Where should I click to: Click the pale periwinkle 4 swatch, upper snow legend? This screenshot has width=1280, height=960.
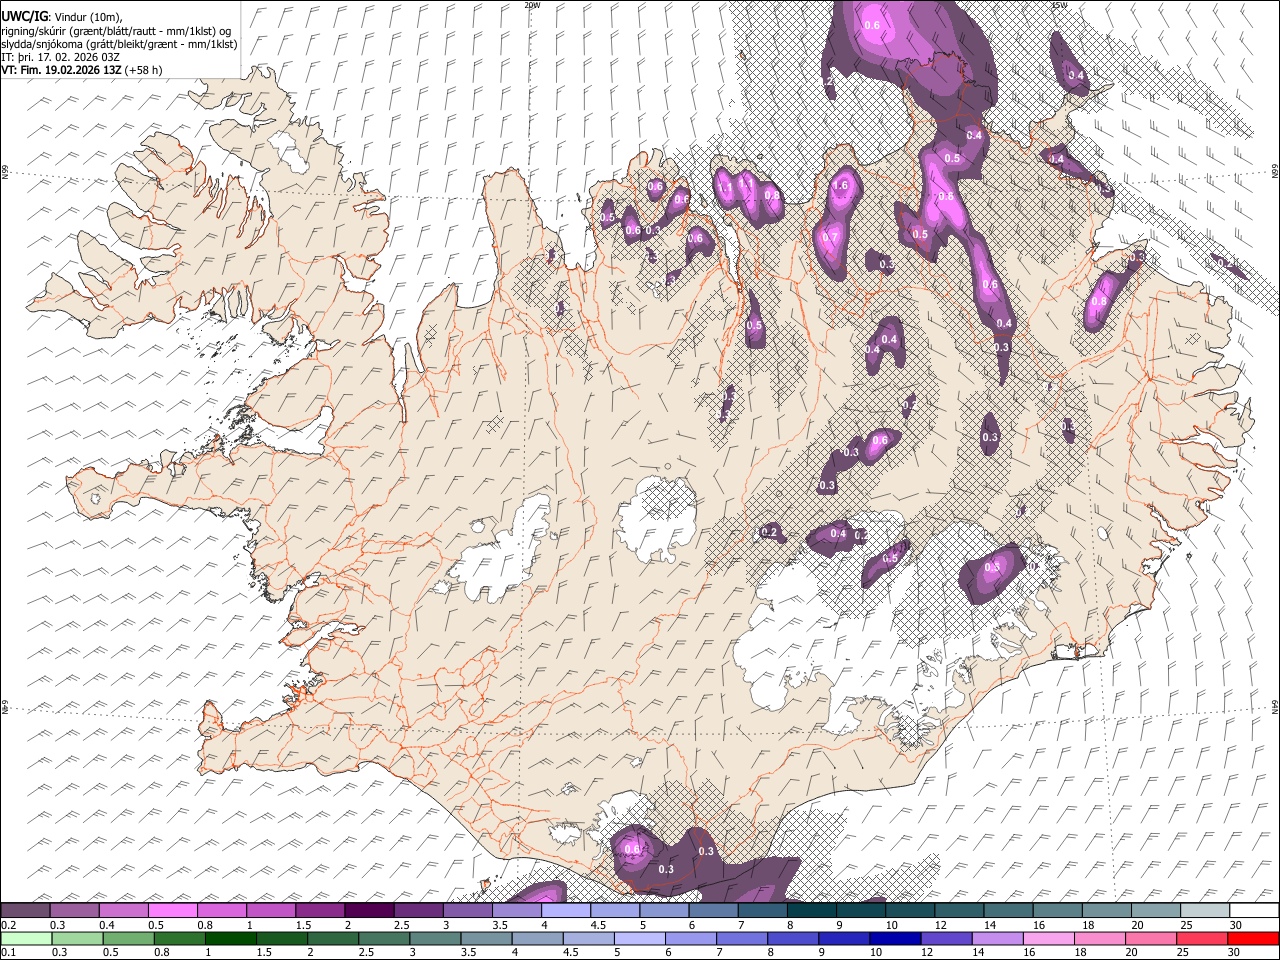565,910
